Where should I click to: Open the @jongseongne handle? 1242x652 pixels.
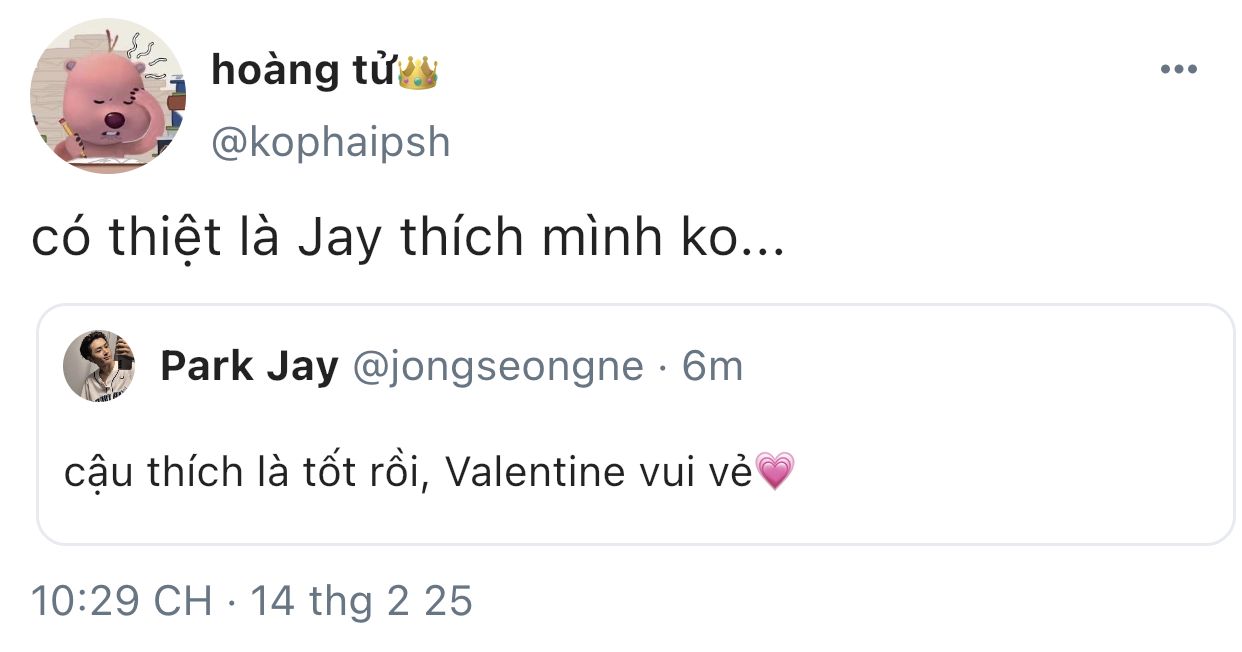[x=498, y=367]
